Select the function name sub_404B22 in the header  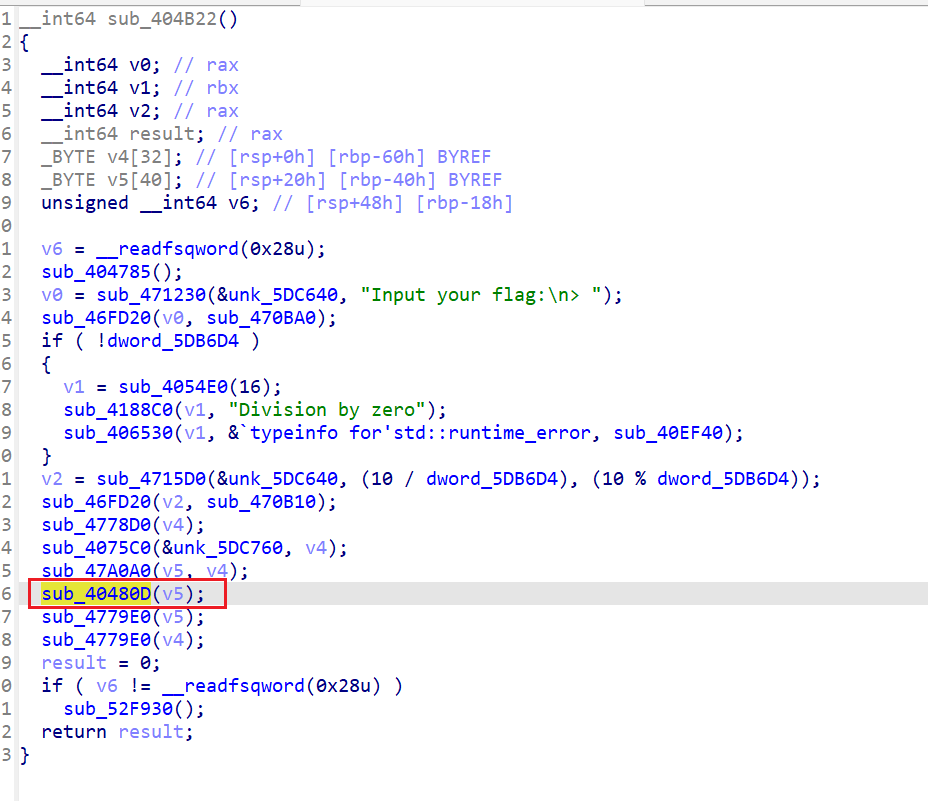pyautogui.click(x=162, y=19)
